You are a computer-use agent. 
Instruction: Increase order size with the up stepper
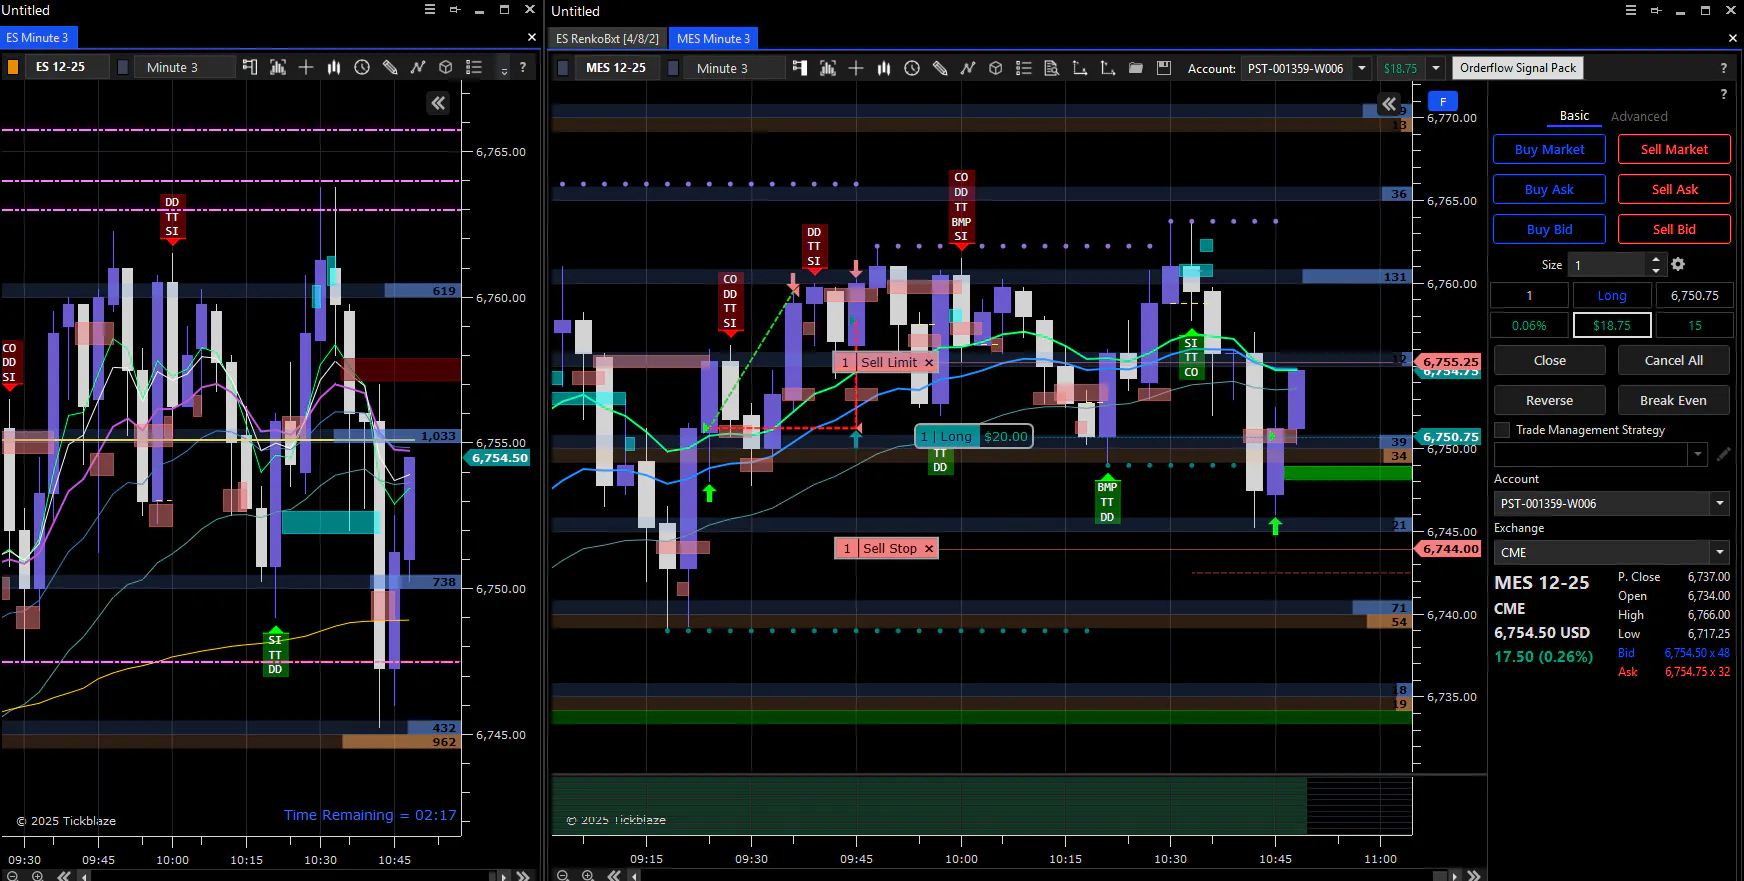point(1656,259)
